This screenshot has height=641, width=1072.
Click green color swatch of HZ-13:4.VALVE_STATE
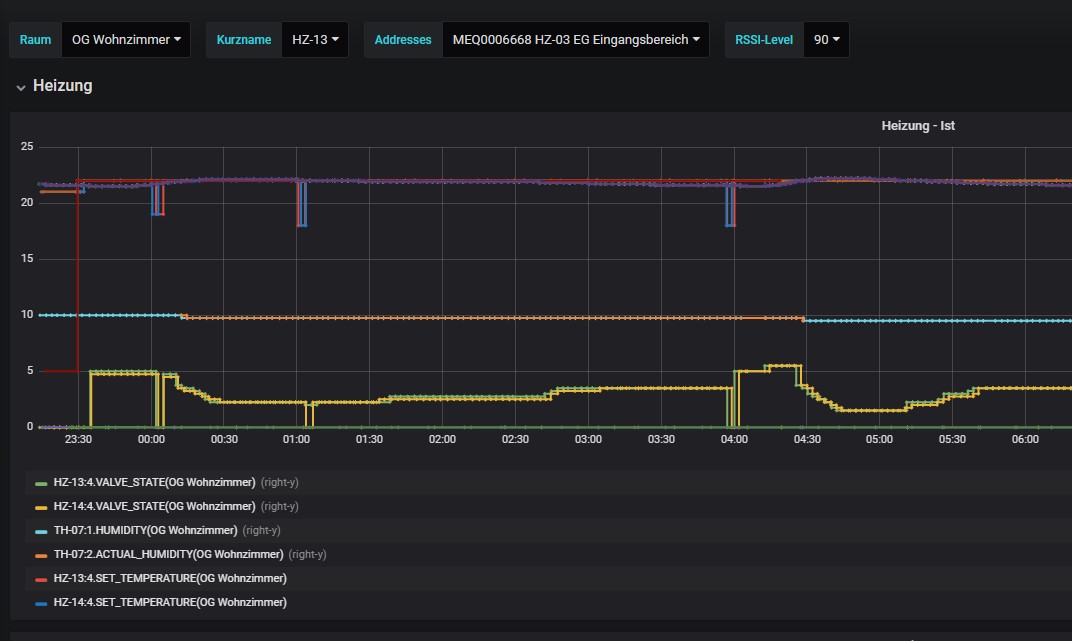point(41,483)
